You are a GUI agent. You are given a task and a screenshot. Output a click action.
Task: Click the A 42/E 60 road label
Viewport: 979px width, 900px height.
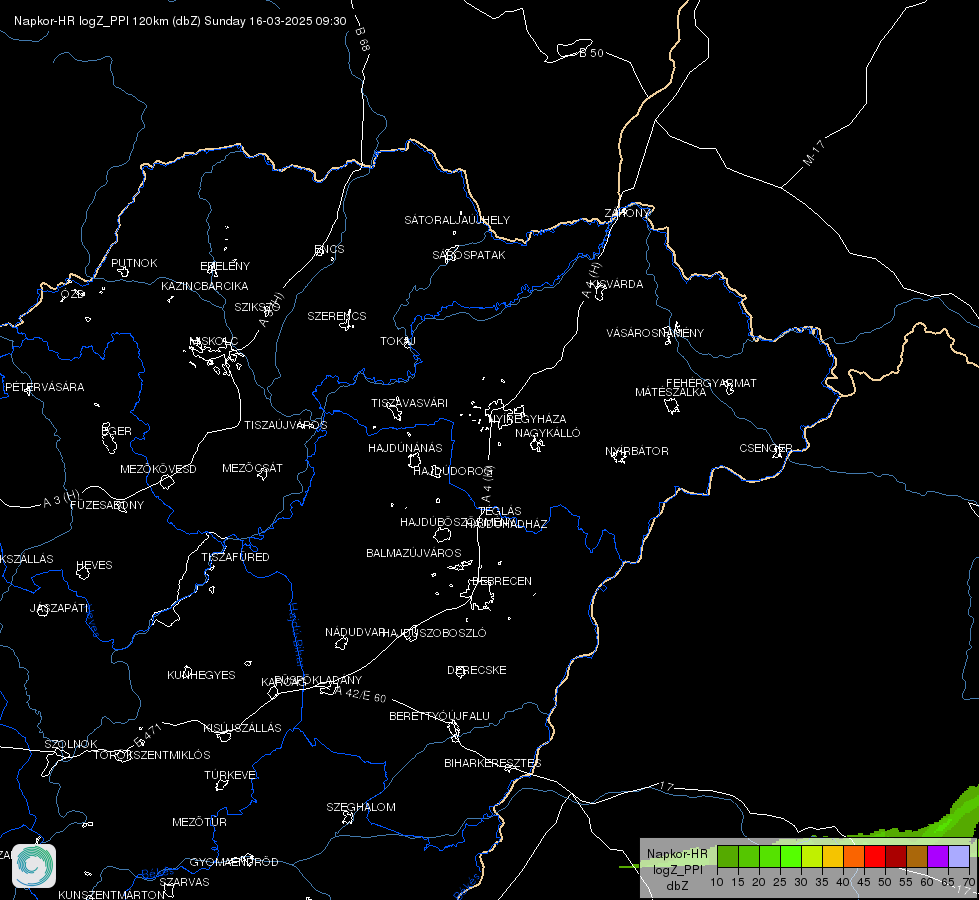[x=361, y=694]
